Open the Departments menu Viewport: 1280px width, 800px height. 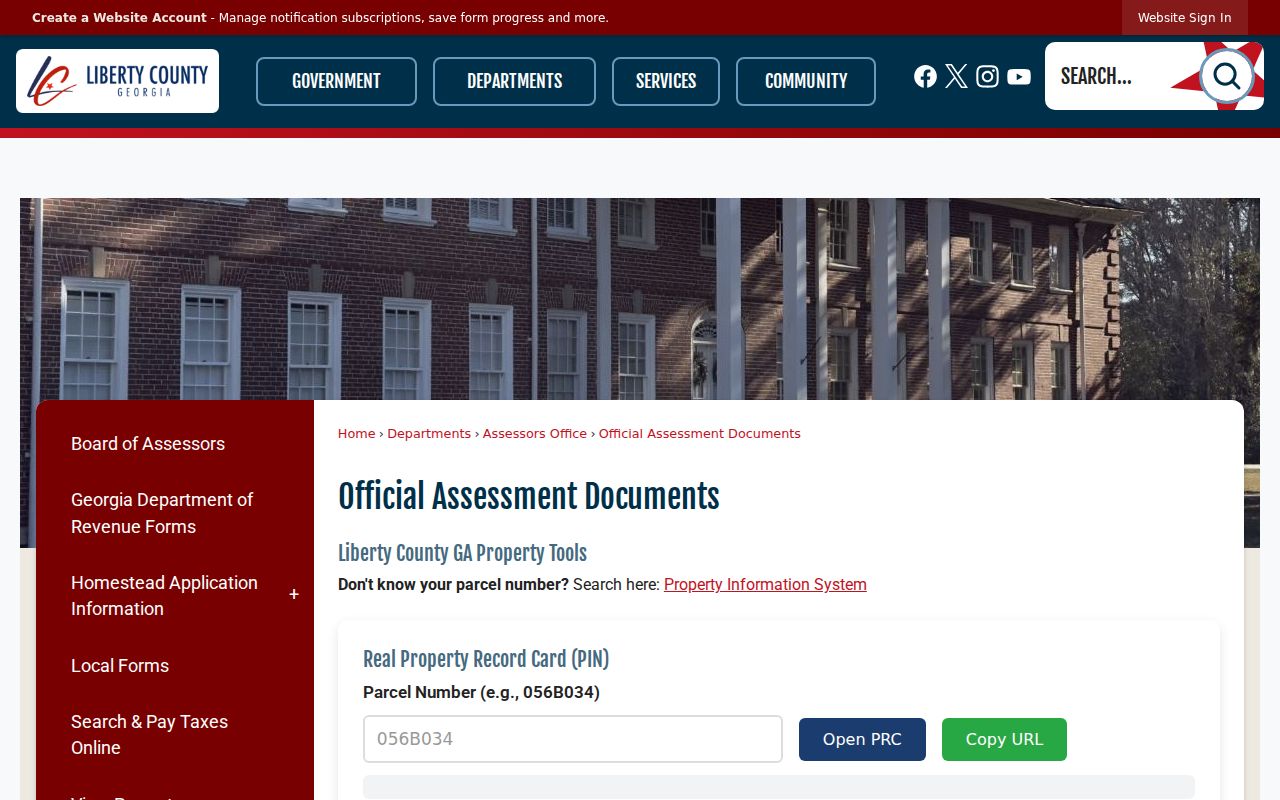[514, 81]
